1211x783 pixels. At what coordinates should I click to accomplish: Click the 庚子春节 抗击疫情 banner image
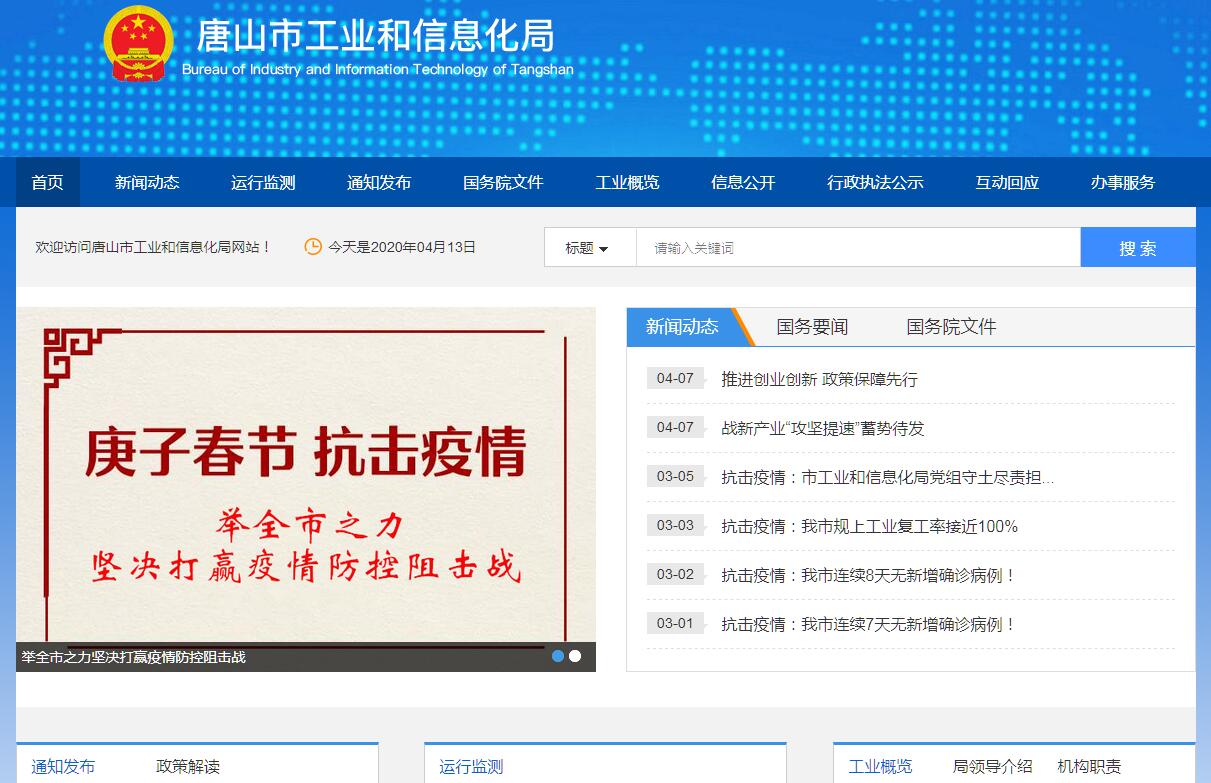tap(305, 475)
